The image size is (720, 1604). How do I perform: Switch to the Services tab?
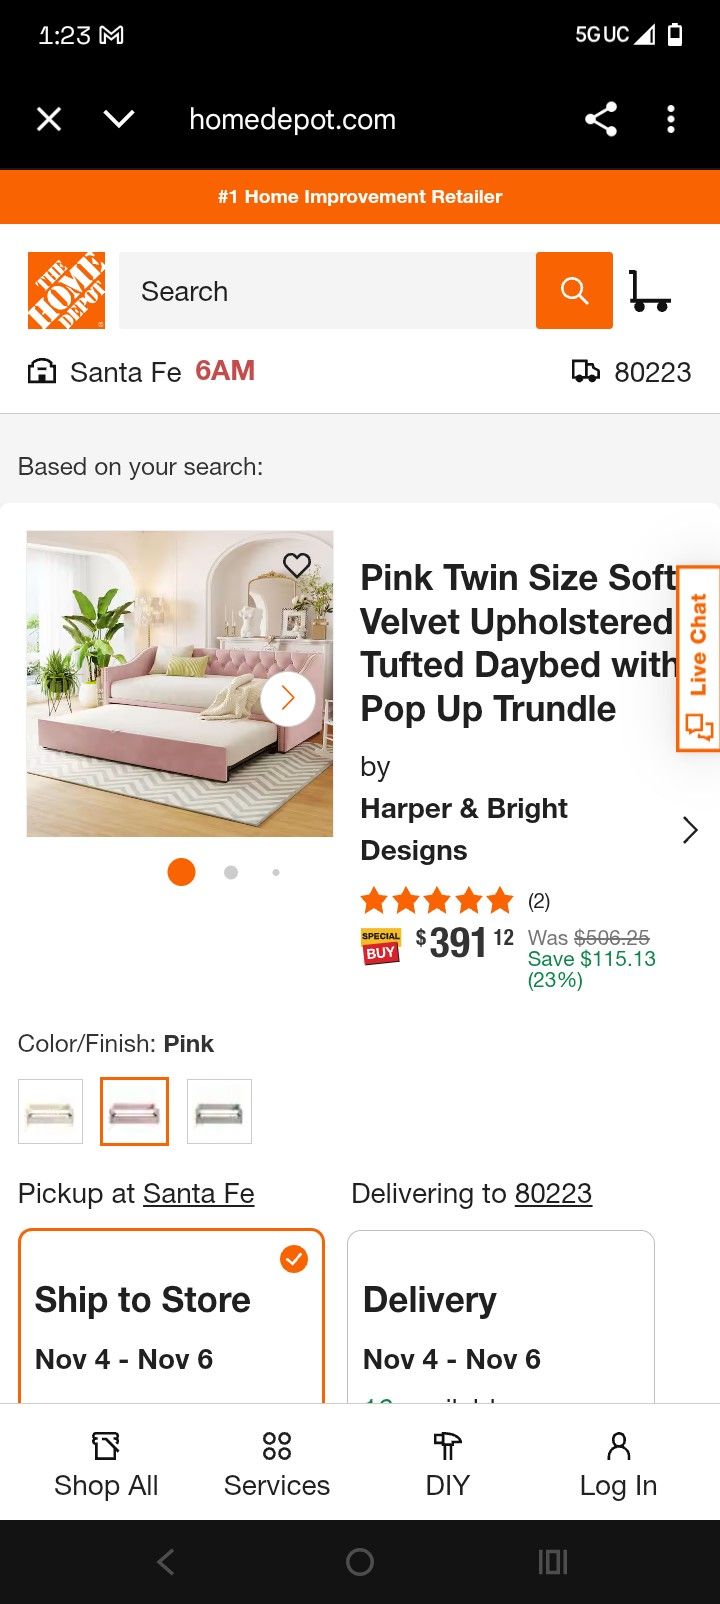[276, 1462]
